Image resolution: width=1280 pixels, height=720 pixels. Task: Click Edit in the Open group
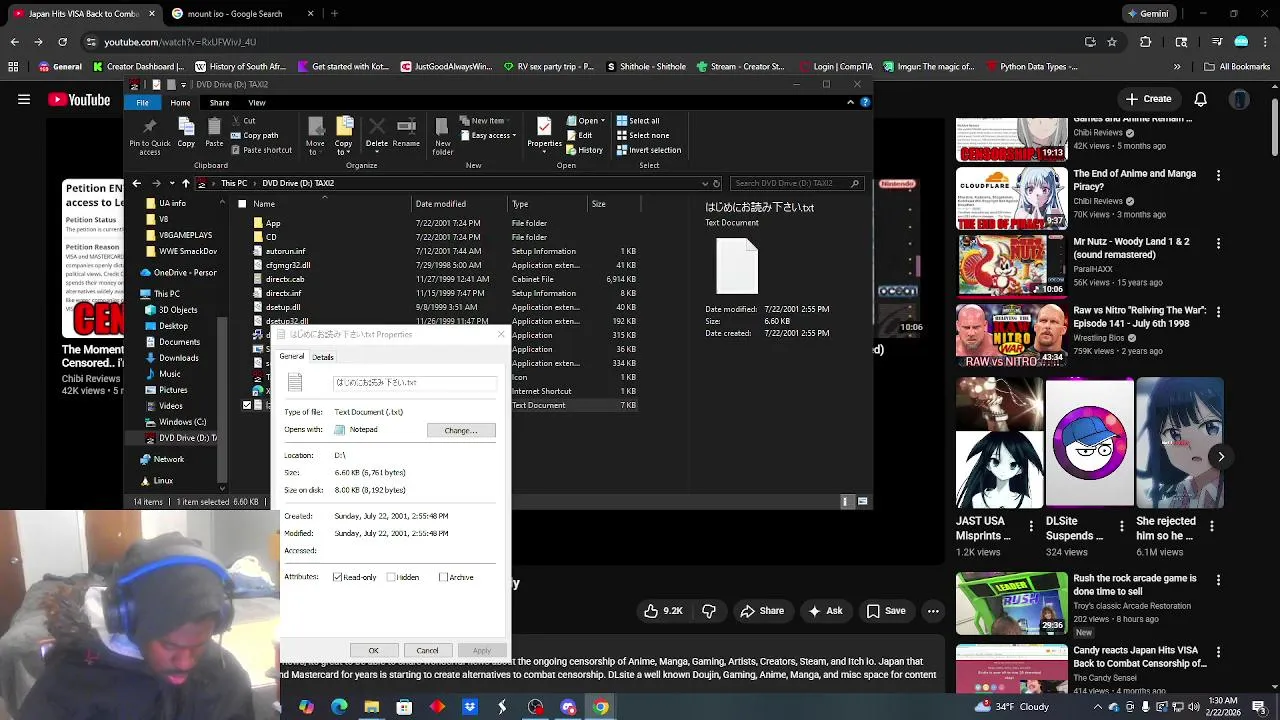(x=579, y=135)
